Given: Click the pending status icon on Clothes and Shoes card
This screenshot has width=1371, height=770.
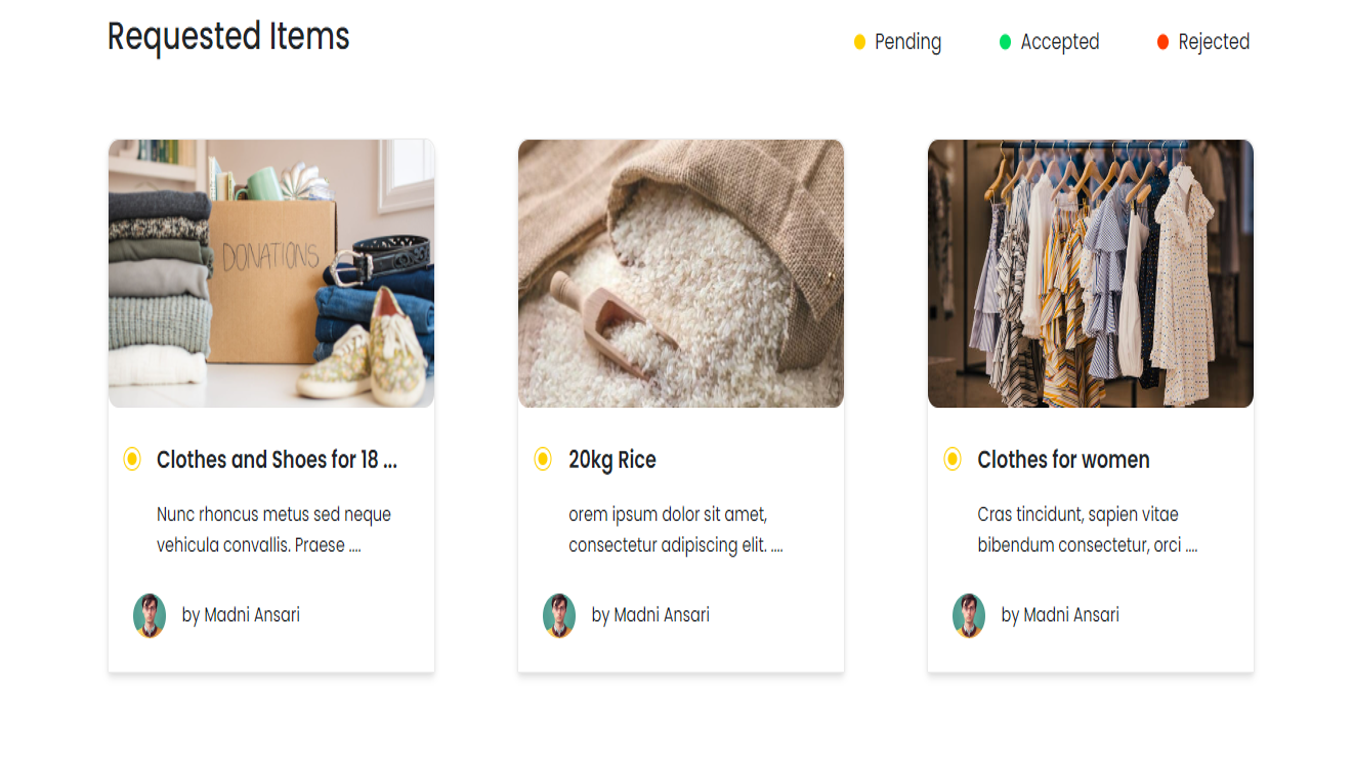Looking at the screenshot, I should pos(132,459).
